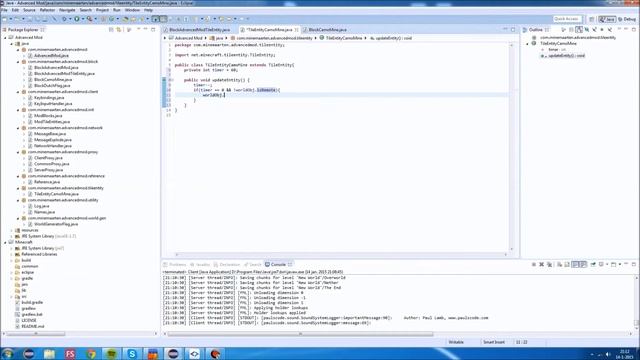Image resolution: width=640 pixels, height=360 pixels.
Task: Switch to the Debug perspective button
Action: coord(628,19)
